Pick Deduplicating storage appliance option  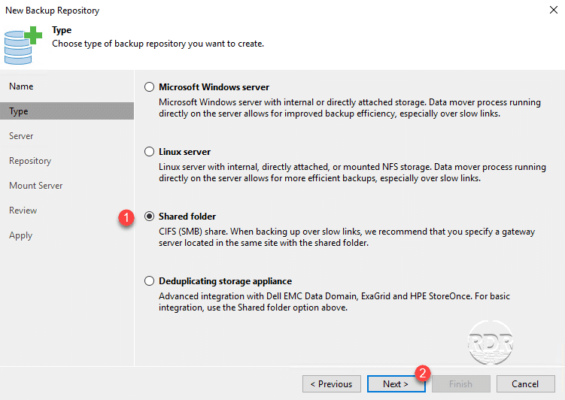point(149,281)
